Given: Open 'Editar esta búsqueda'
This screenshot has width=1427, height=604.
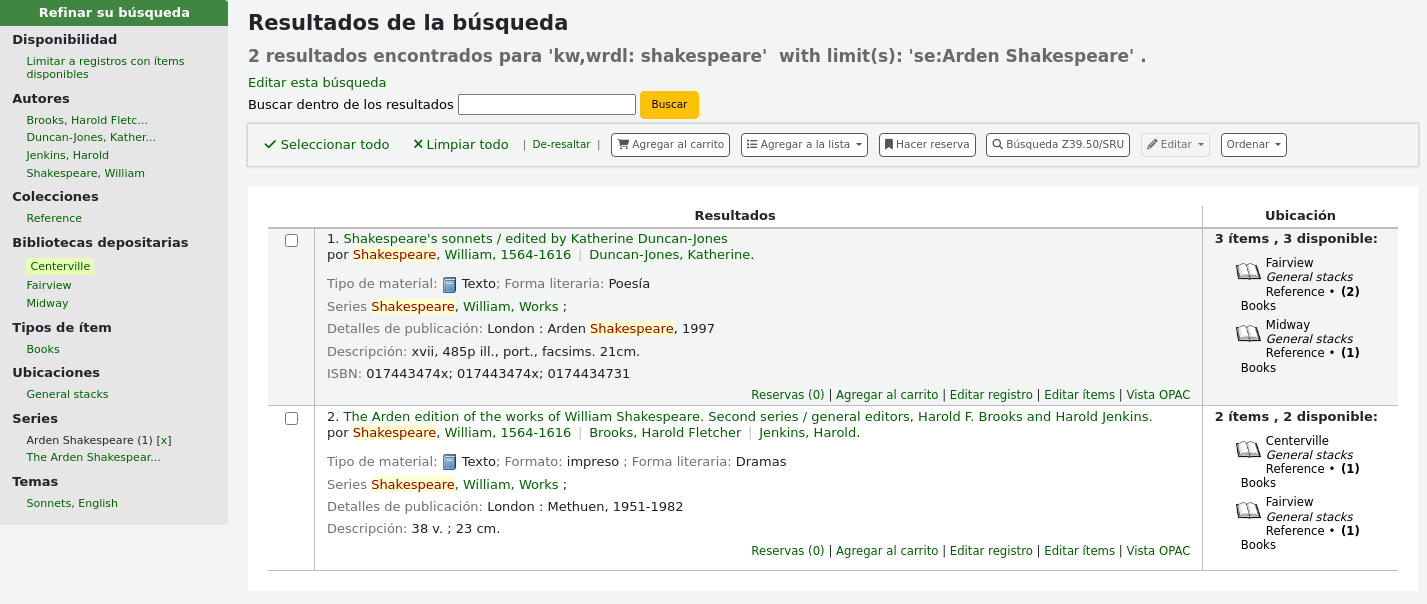Looking at the screenshot, I should (x=316, y=82).
